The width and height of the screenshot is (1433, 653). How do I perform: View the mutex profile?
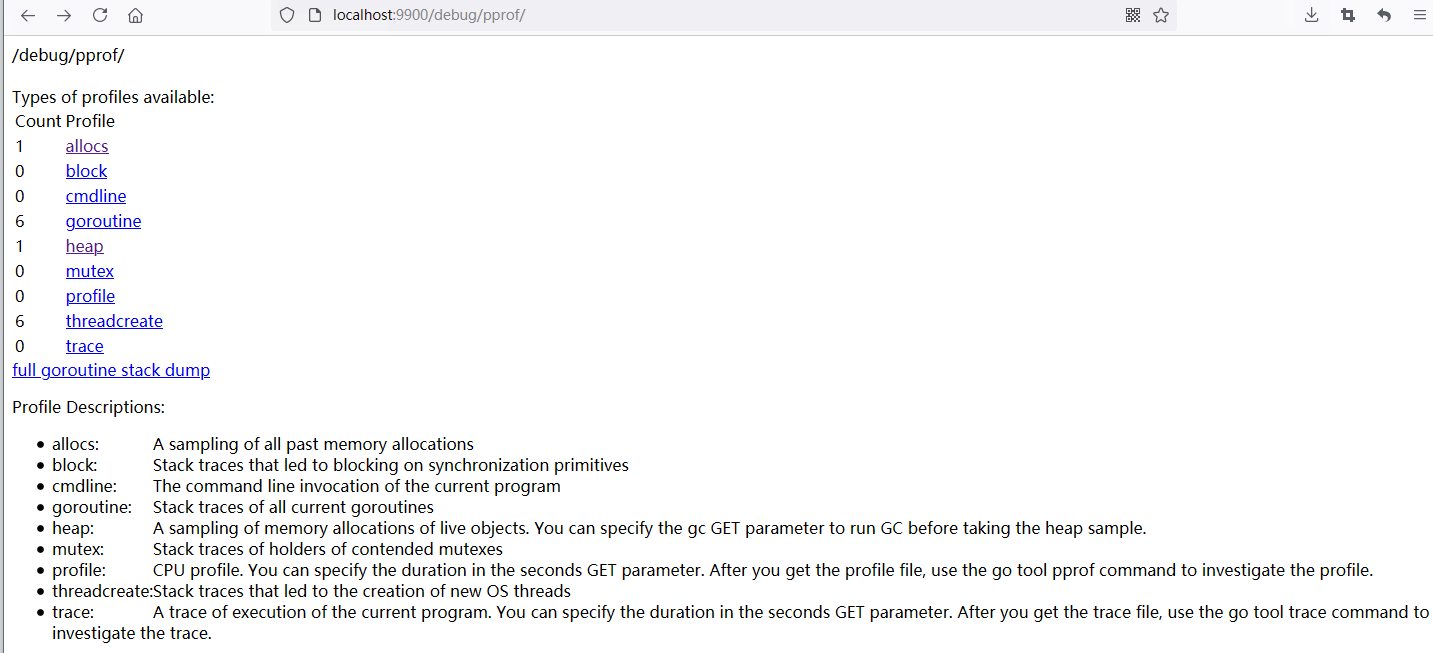pos(90,271)
